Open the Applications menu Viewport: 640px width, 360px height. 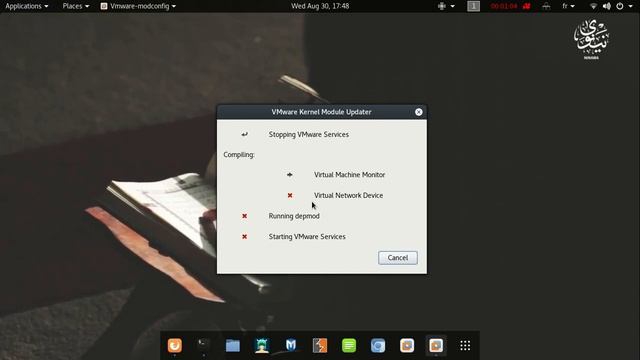[27, 6]
